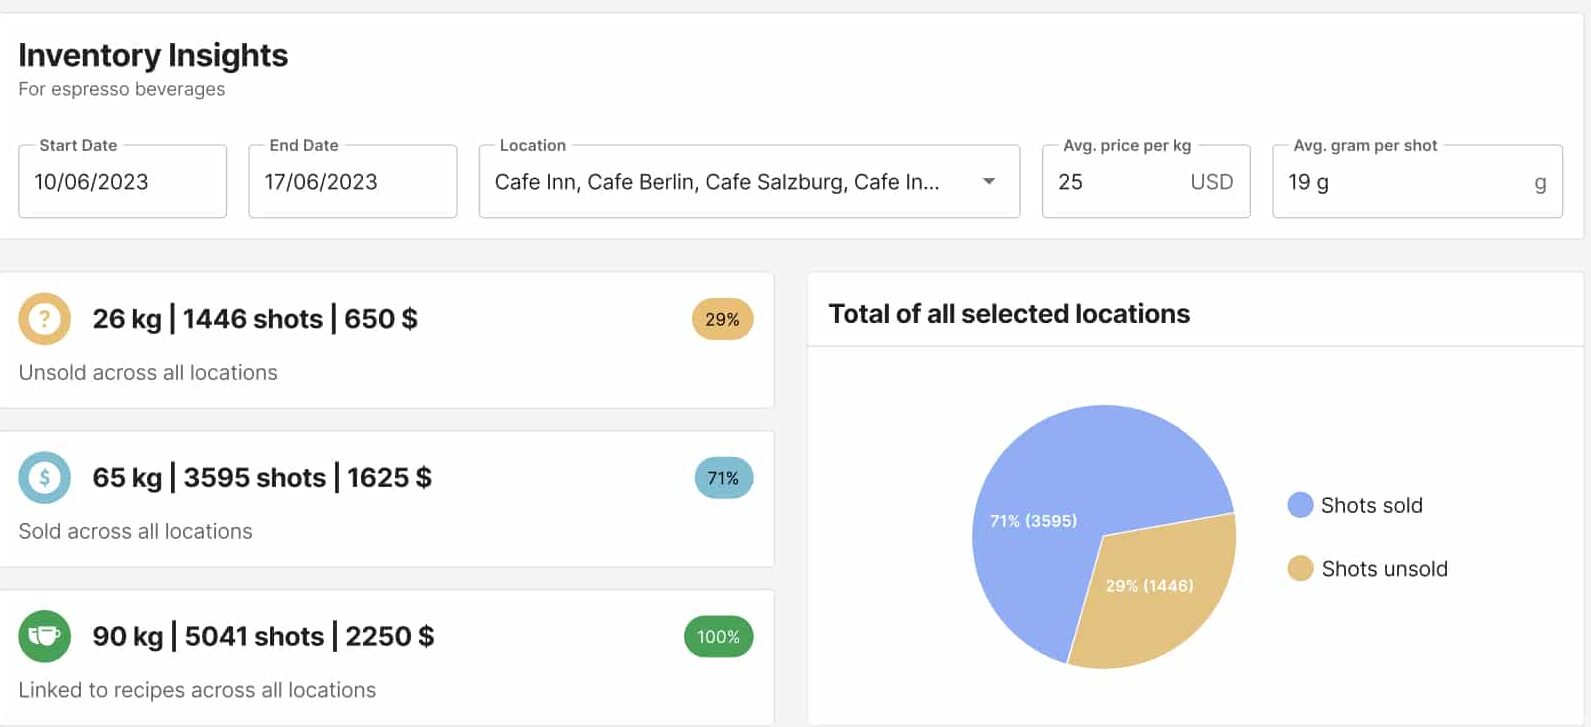Viewport: 1591px width, 727px height.
Task: Expand the Location multi-select field
Action: pos(716,182)
